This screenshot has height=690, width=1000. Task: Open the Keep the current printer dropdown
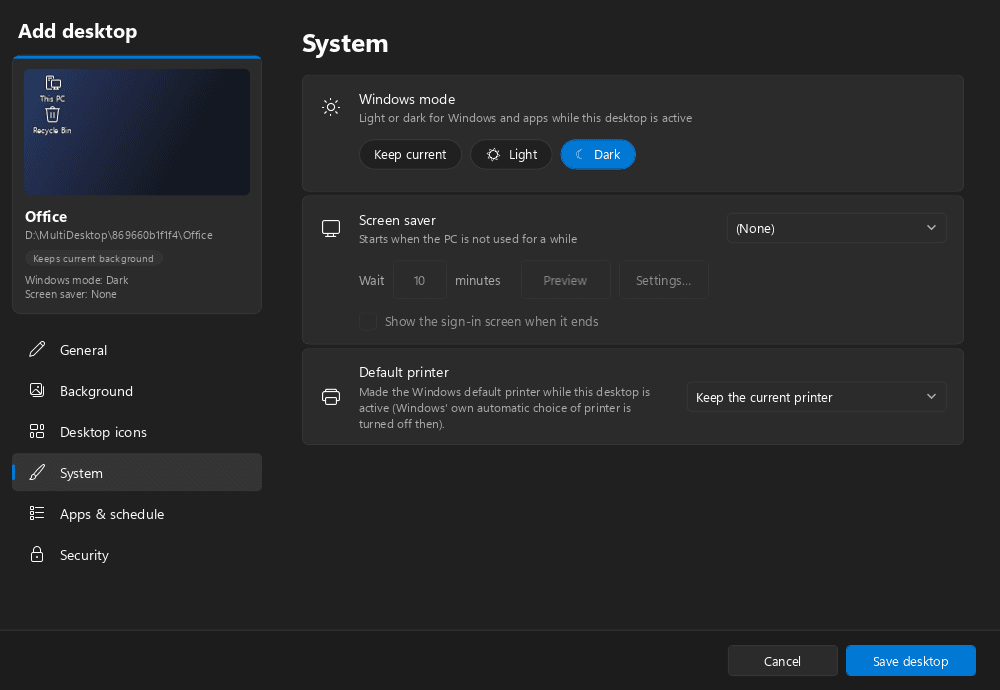pos(816,397)
